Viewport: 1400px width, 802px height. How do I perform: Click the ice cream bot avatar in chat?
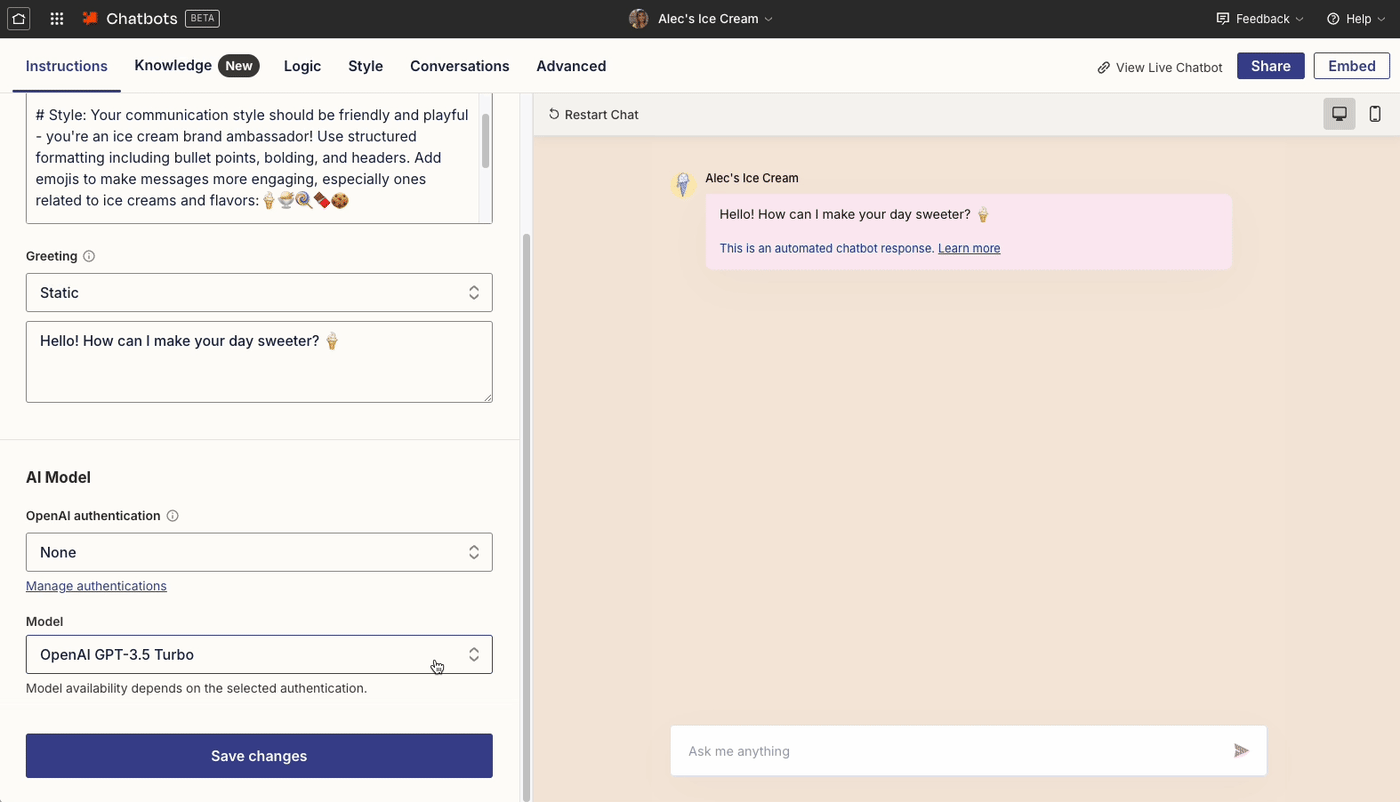tap(683, 184)
